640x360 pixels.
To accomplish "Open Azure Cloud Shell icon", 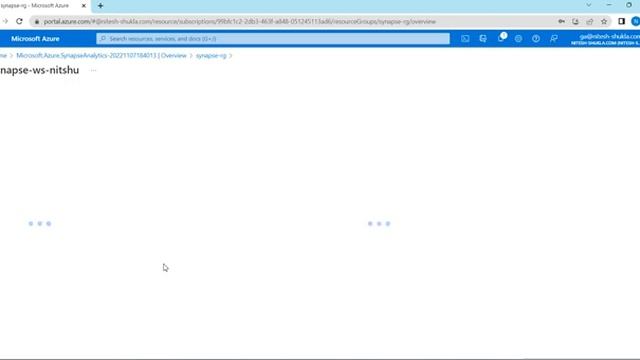I will point(465,39).
